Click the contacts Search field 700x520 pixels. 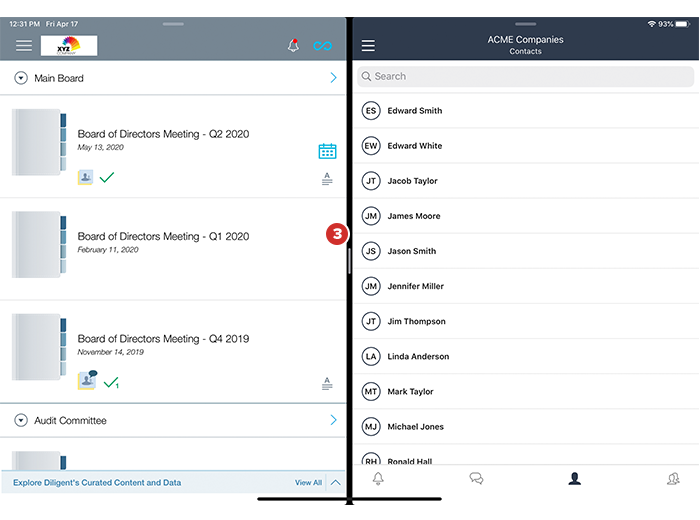(x=526, y=76)
